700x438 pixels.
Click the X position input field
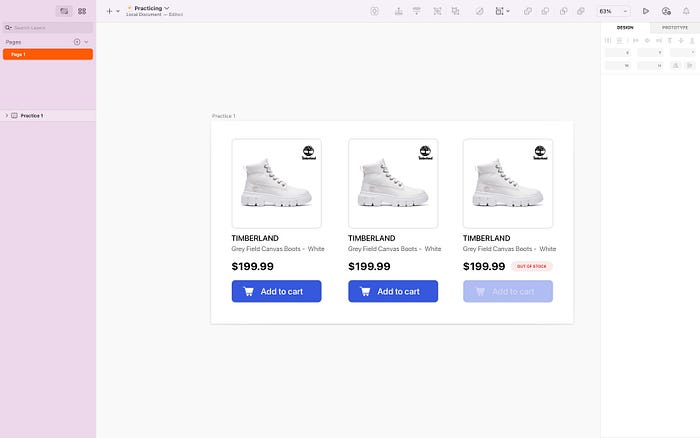618,53
